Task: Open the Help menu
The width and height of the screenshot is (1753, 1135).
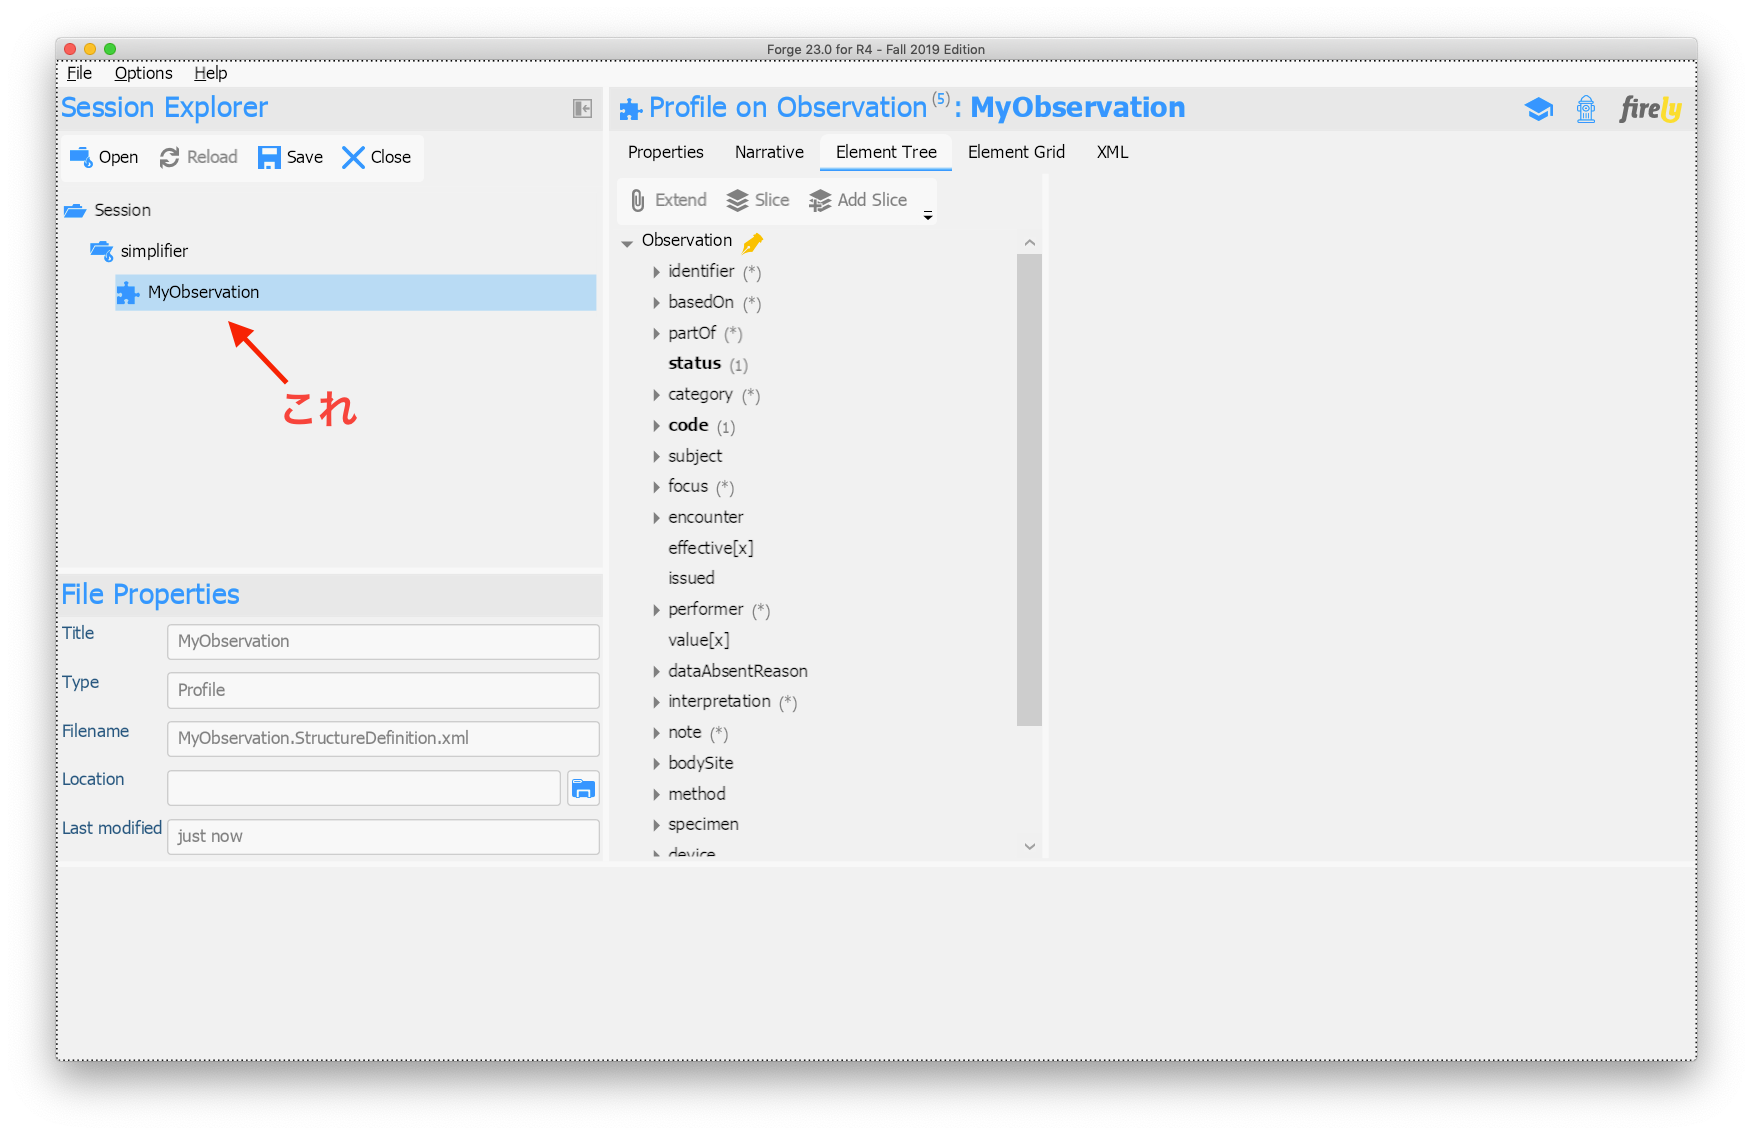Action: tap(210, 73)
